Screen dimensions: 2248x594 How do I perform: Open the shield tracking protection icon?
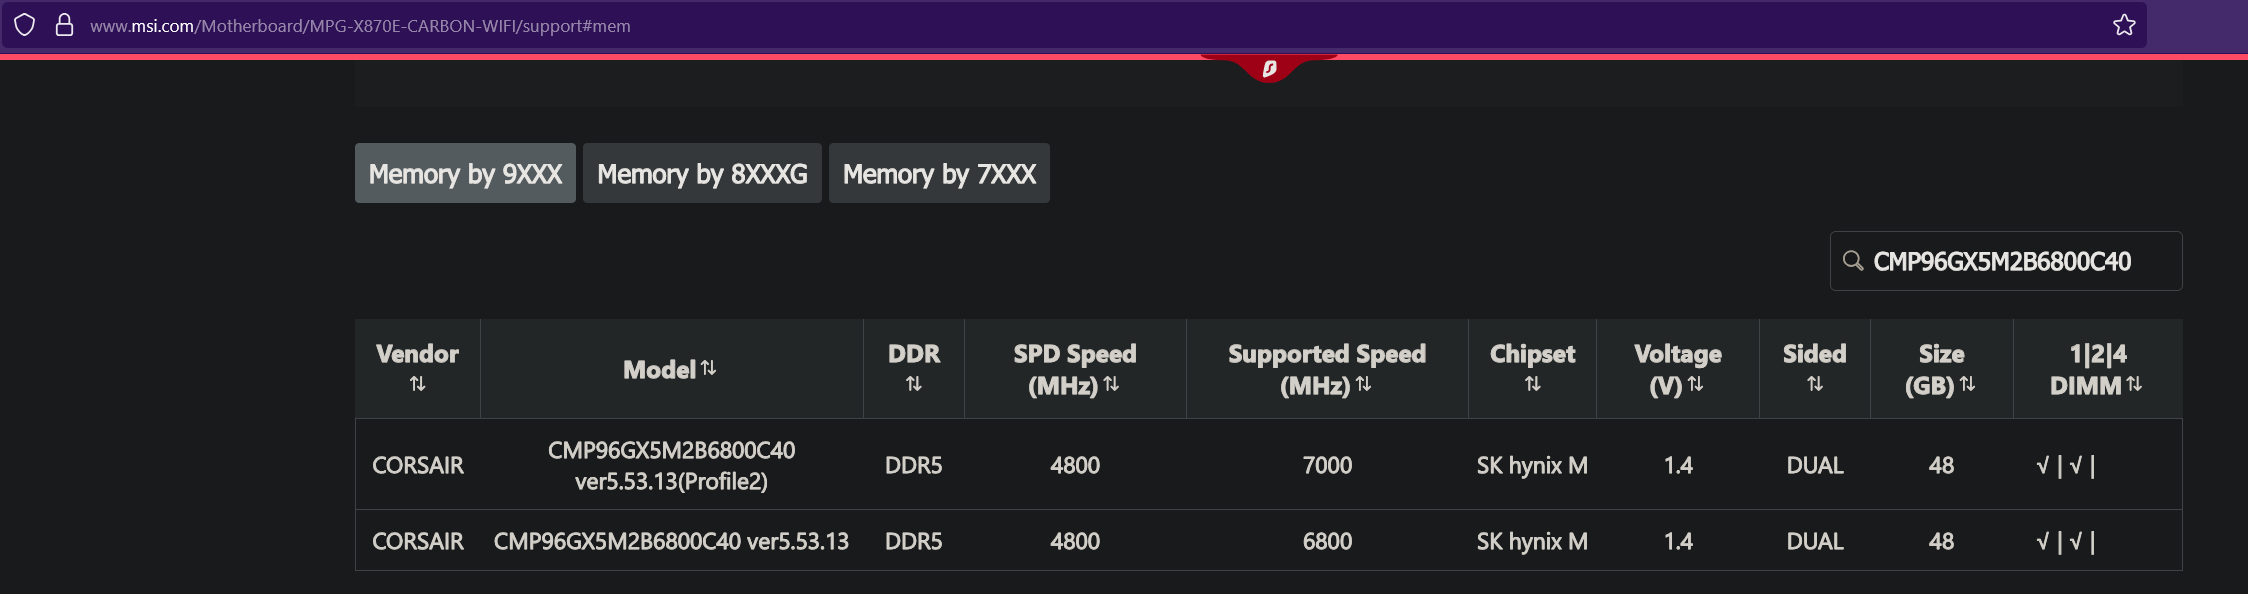(x=25, y=25)
